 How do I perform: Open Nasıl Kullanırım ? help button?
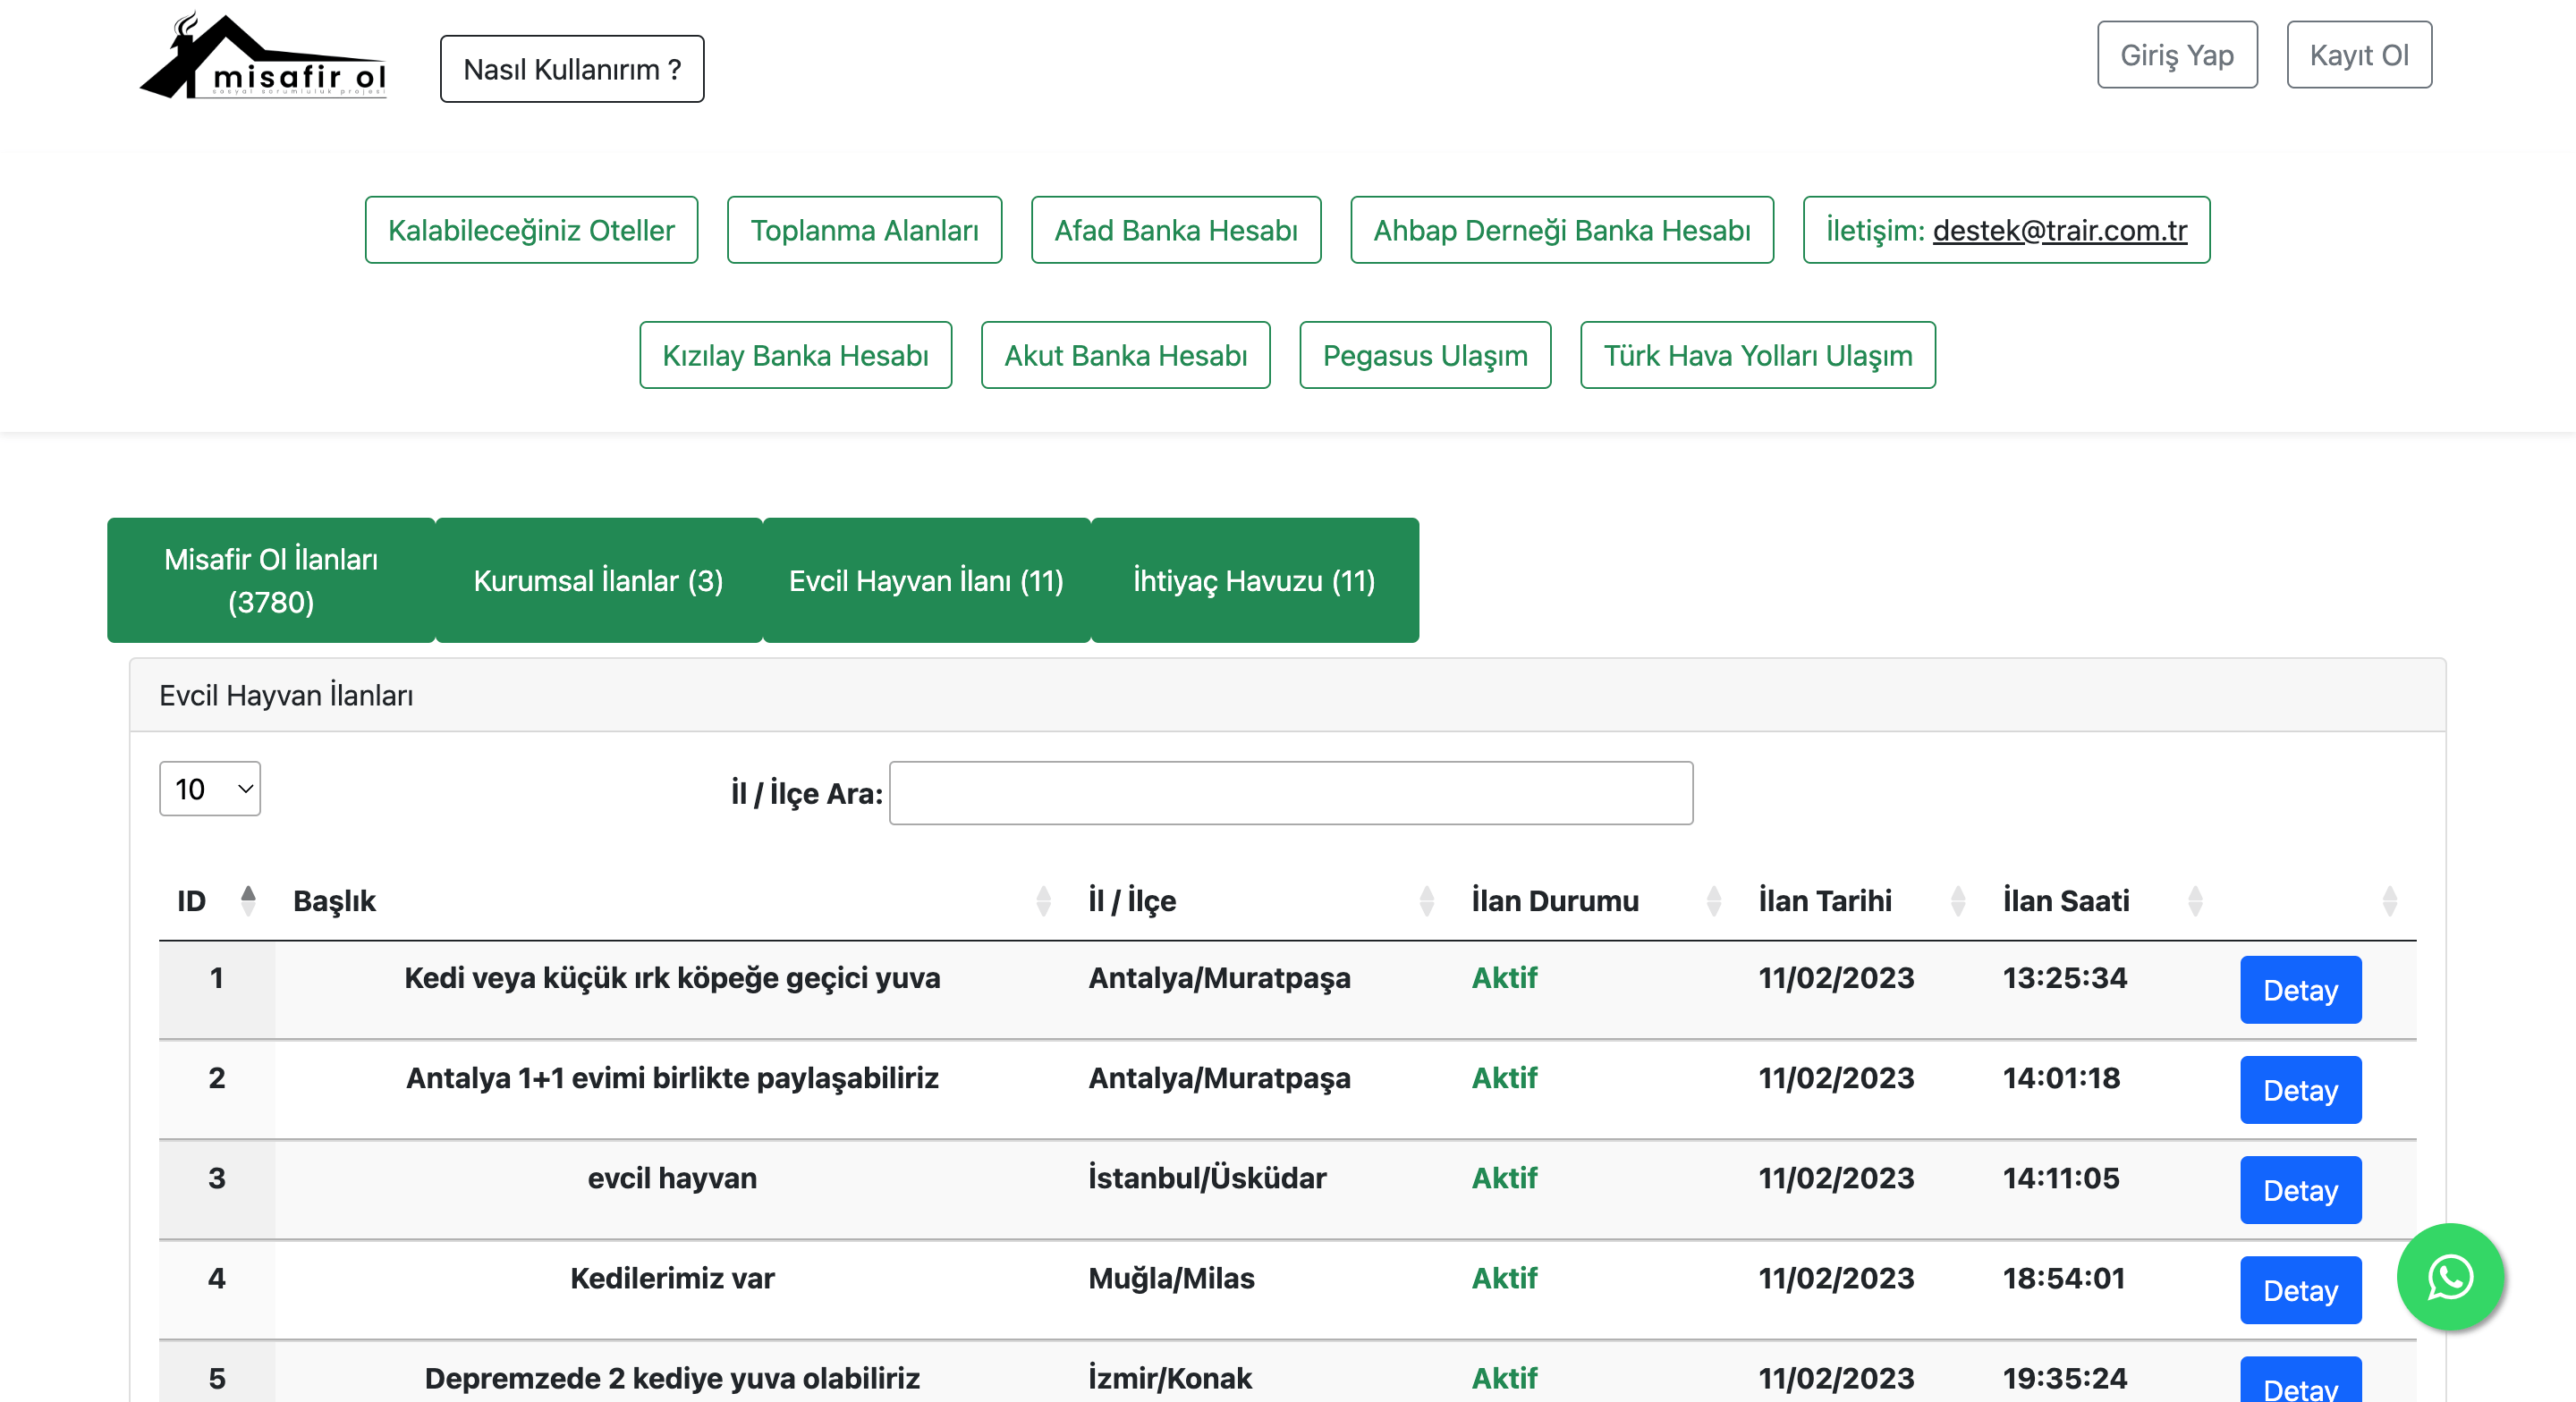(572, 69)
